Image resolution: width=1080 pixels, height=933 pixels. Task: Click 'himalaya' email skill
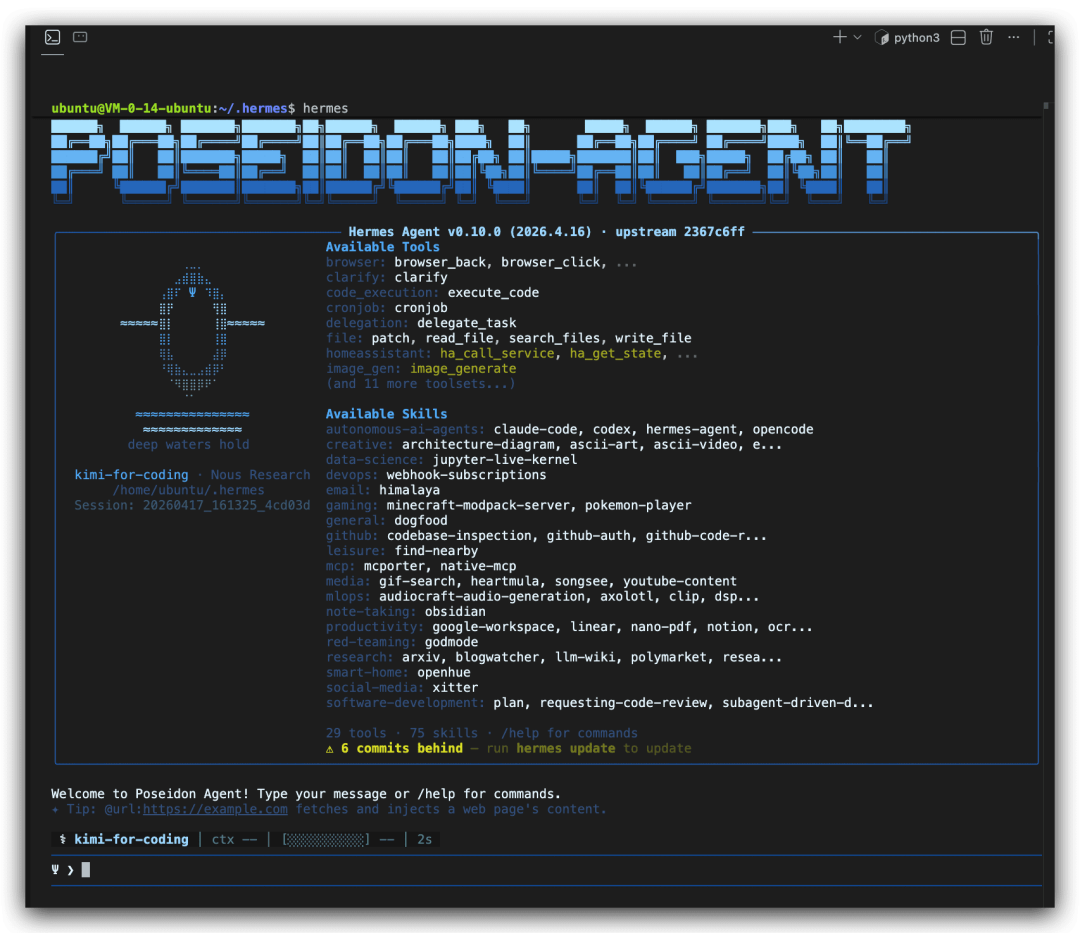[x=409, y=490]
